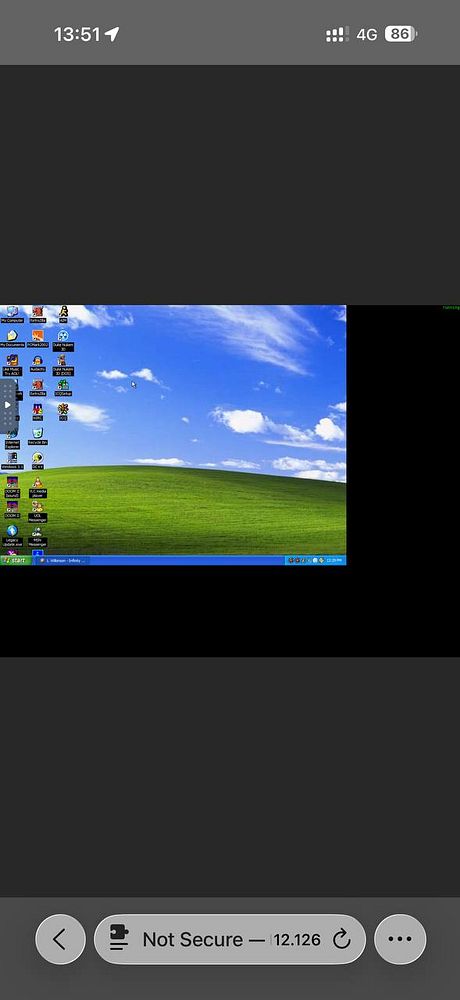The height and width of the screenshot is (1000, 460).
Task: Reload the page with refresh icon
Action: [342, 939]
